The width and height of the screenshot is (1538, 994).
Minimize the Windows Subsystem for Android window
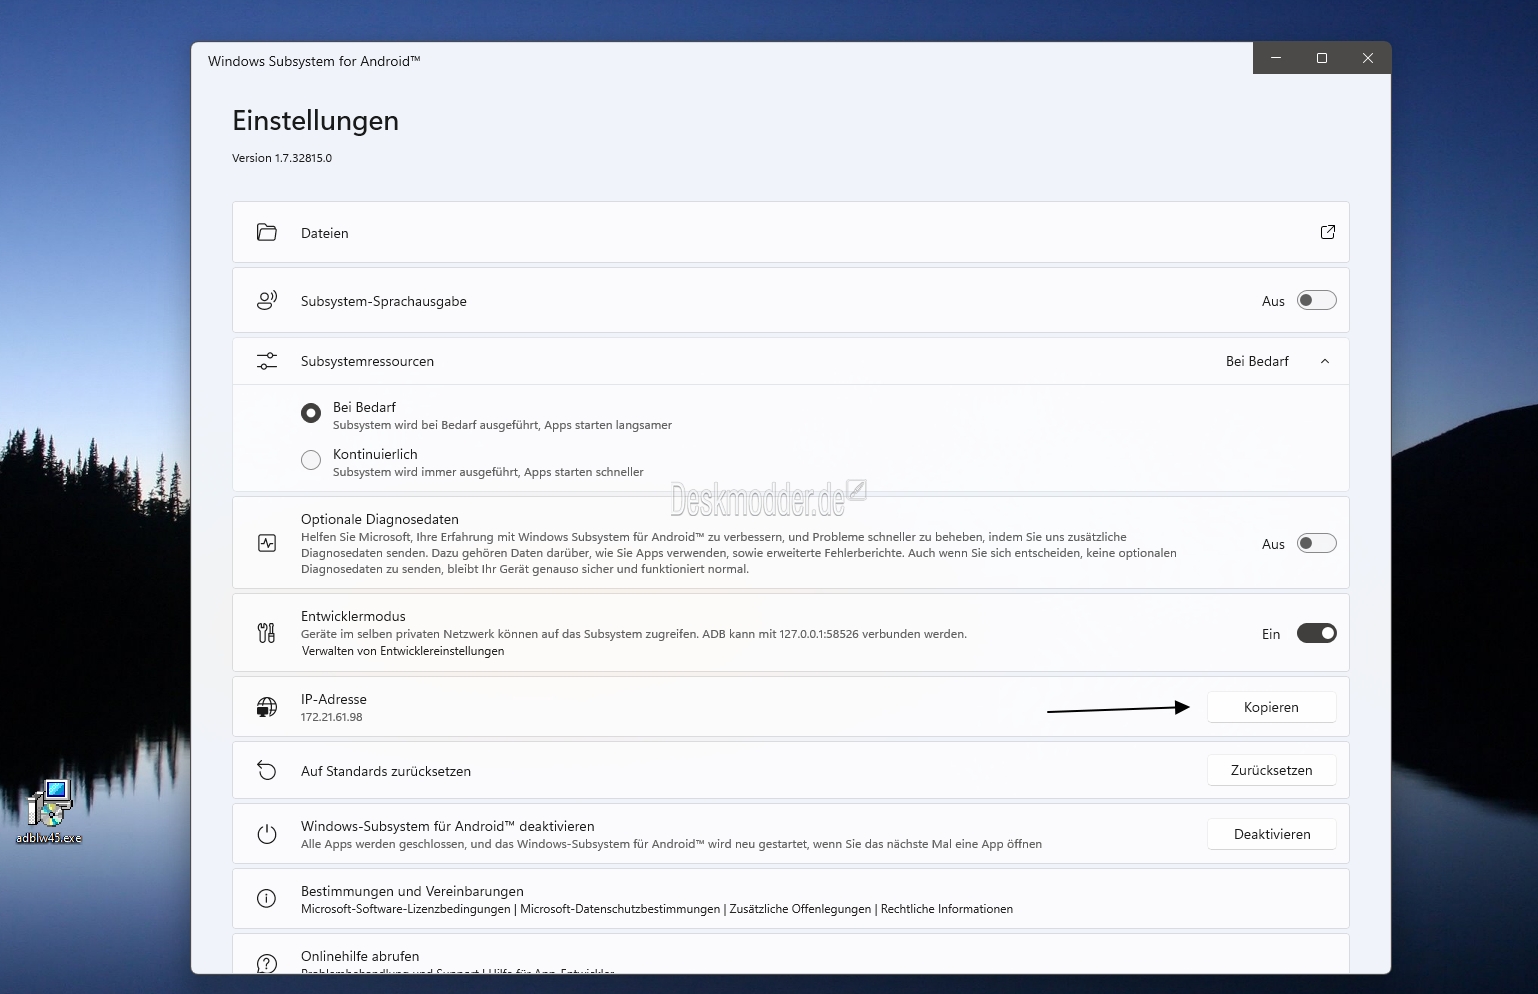[1276, 58]
